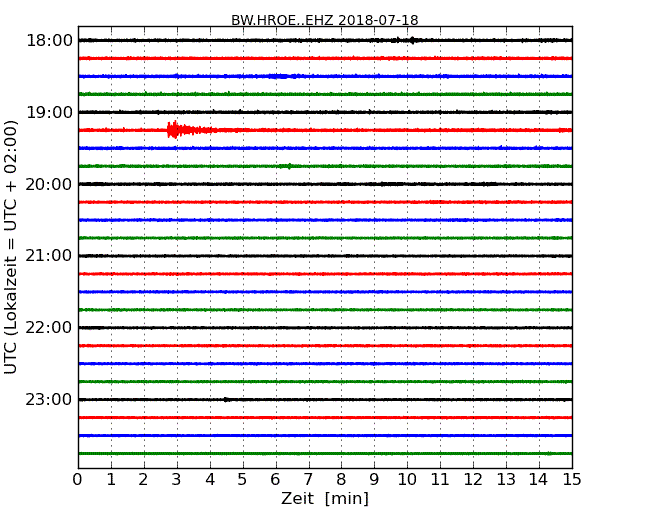Click x-axis tick label "2"
The image size is (650, 520).
point(143,479)
